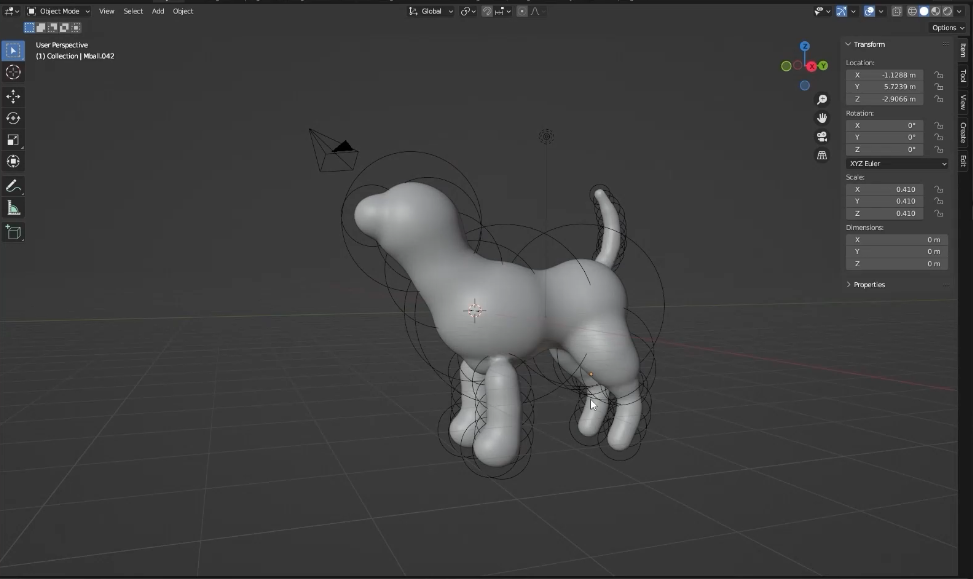
Task: Switch perspective/orthographic grid icon
Action: 822,155
